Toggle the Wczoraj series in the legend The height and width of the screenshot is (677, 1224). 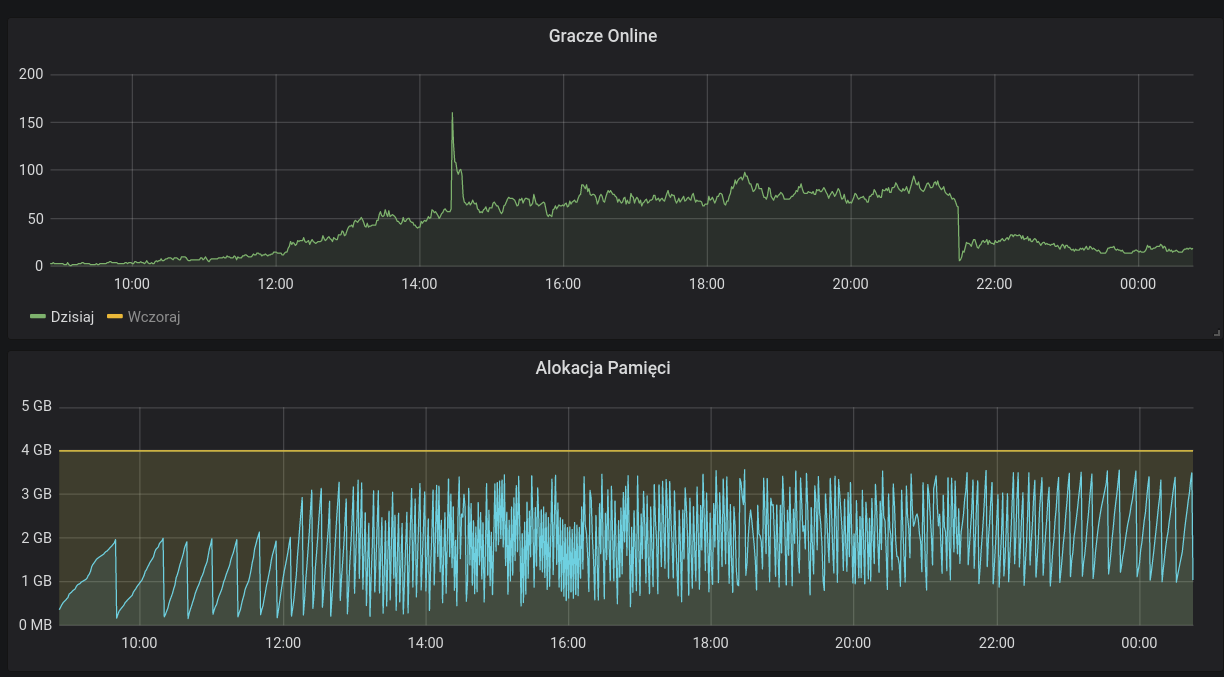tap(153, 317)
